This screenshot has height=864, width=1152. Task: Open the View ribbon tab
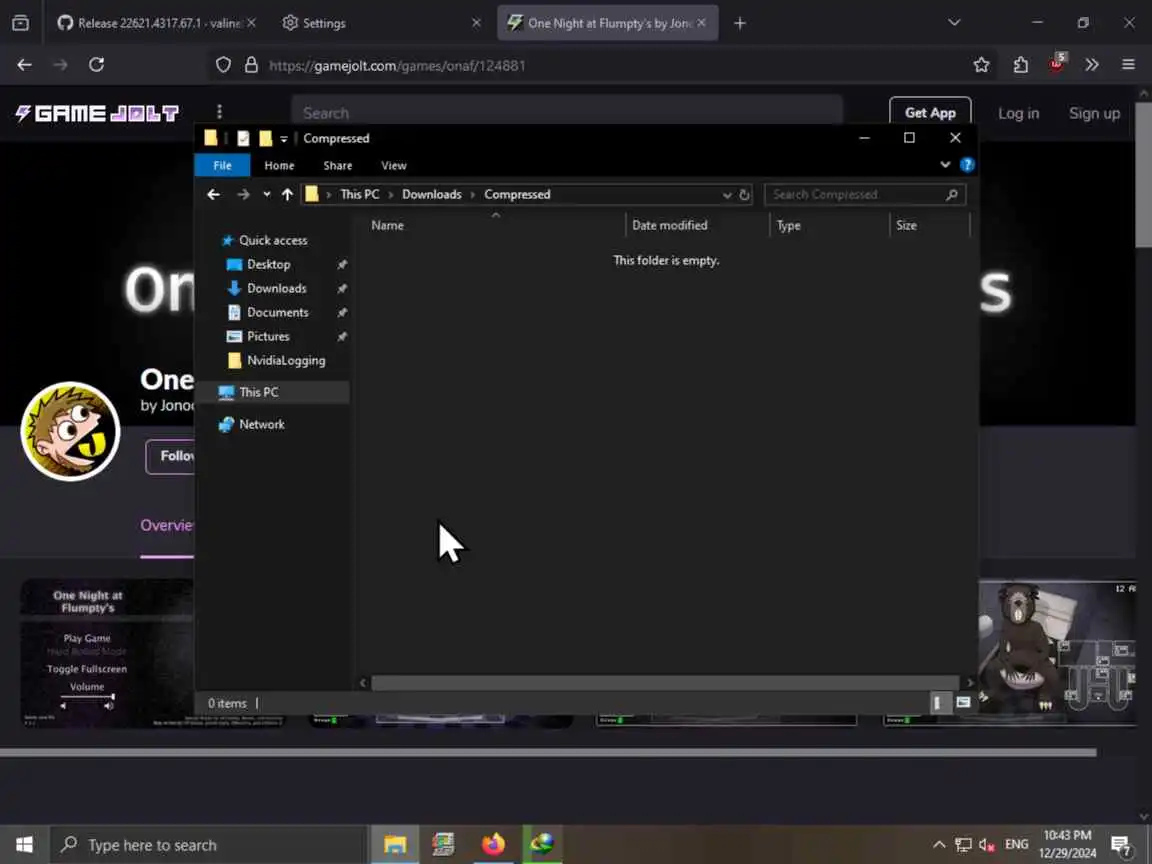point(394,165)
